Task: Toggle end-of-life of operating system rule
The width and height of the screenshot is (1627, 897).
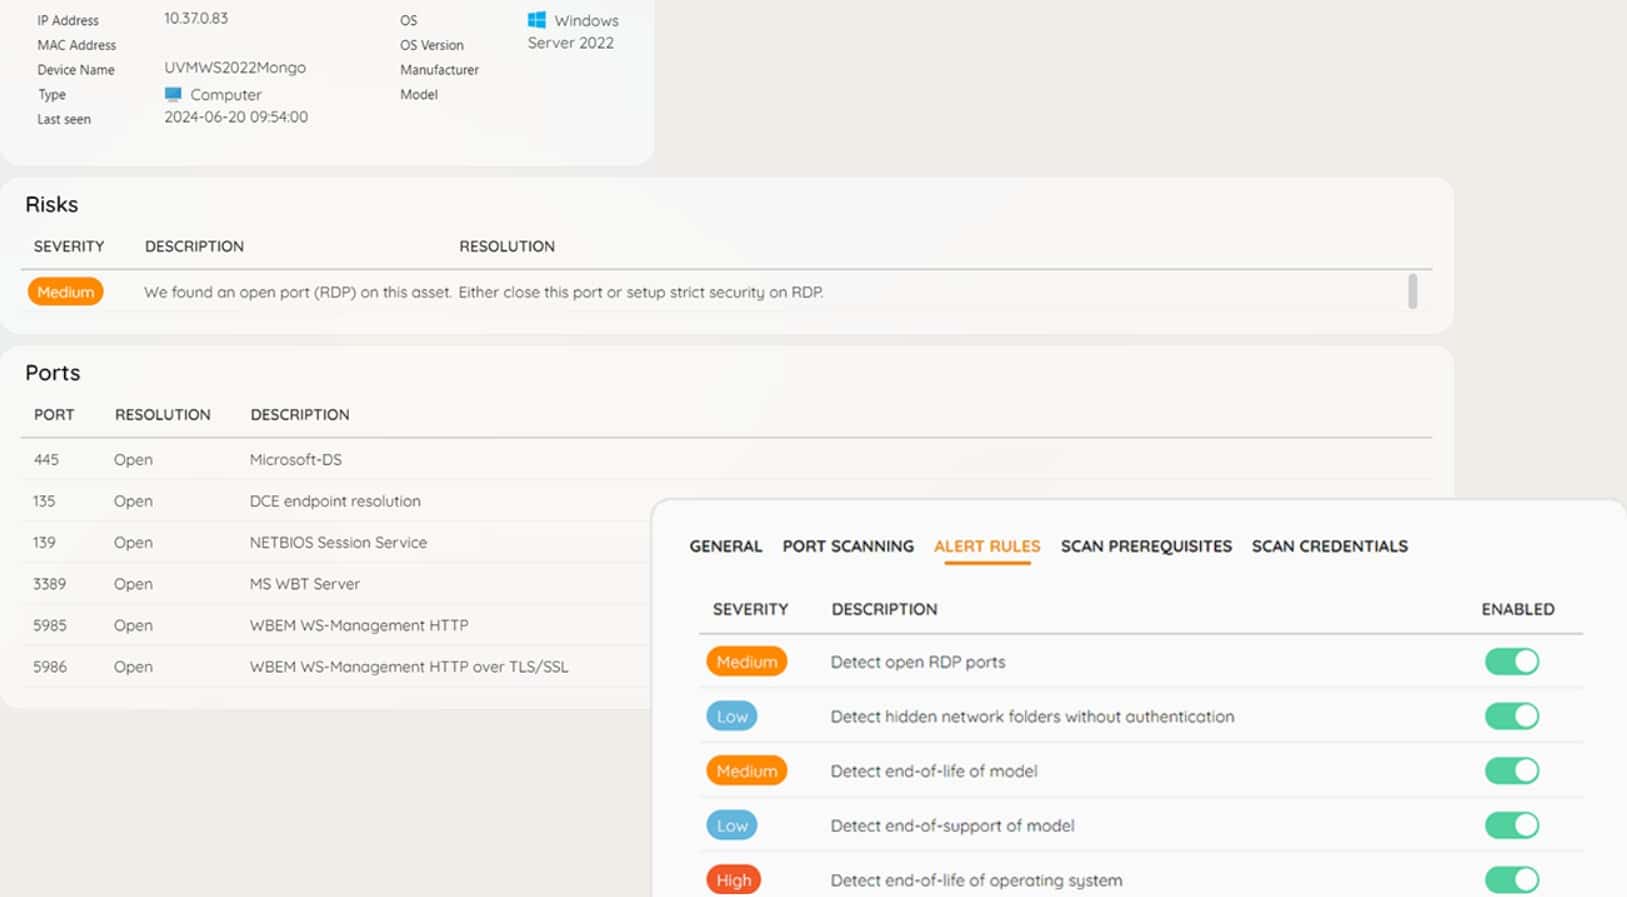Action: pos(1511,880)
